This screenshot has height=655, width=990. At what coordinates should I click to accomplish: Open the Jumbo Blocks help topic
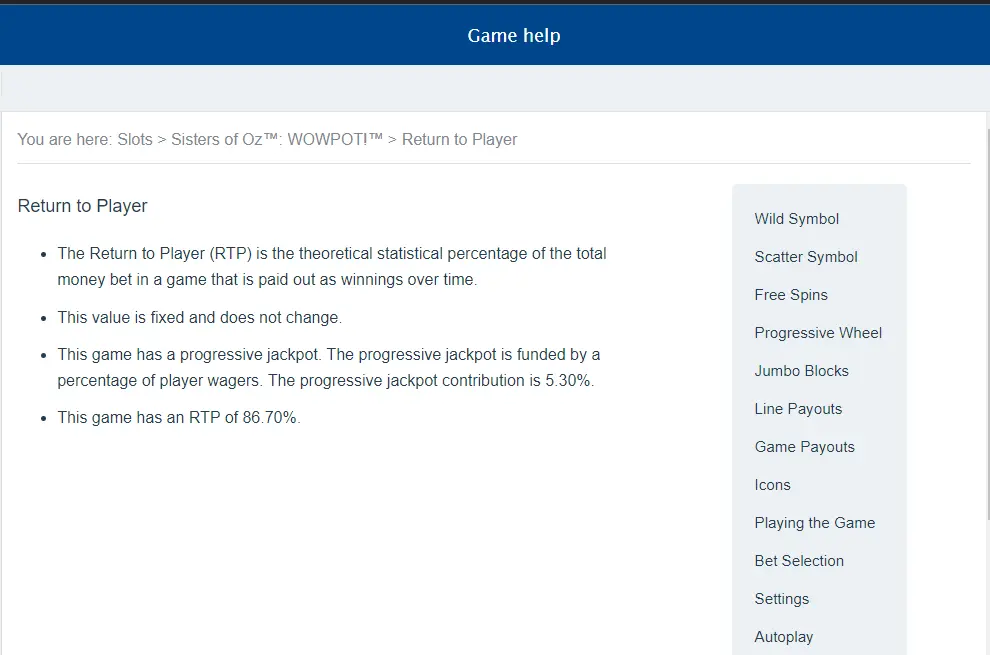point(801,370)
